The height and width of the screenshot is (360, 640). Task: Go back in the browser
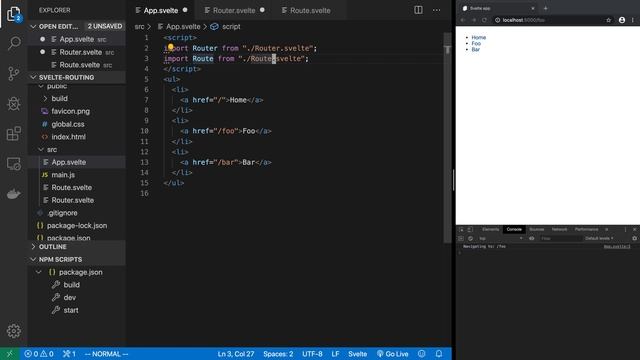click(x=463, y=20)
